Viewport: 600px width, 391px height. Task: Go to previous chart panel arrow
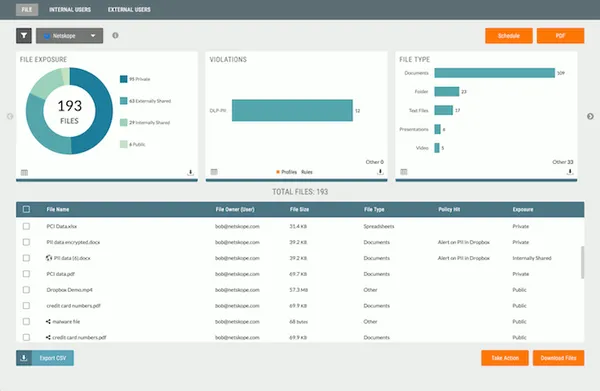[x=10, y=116]
